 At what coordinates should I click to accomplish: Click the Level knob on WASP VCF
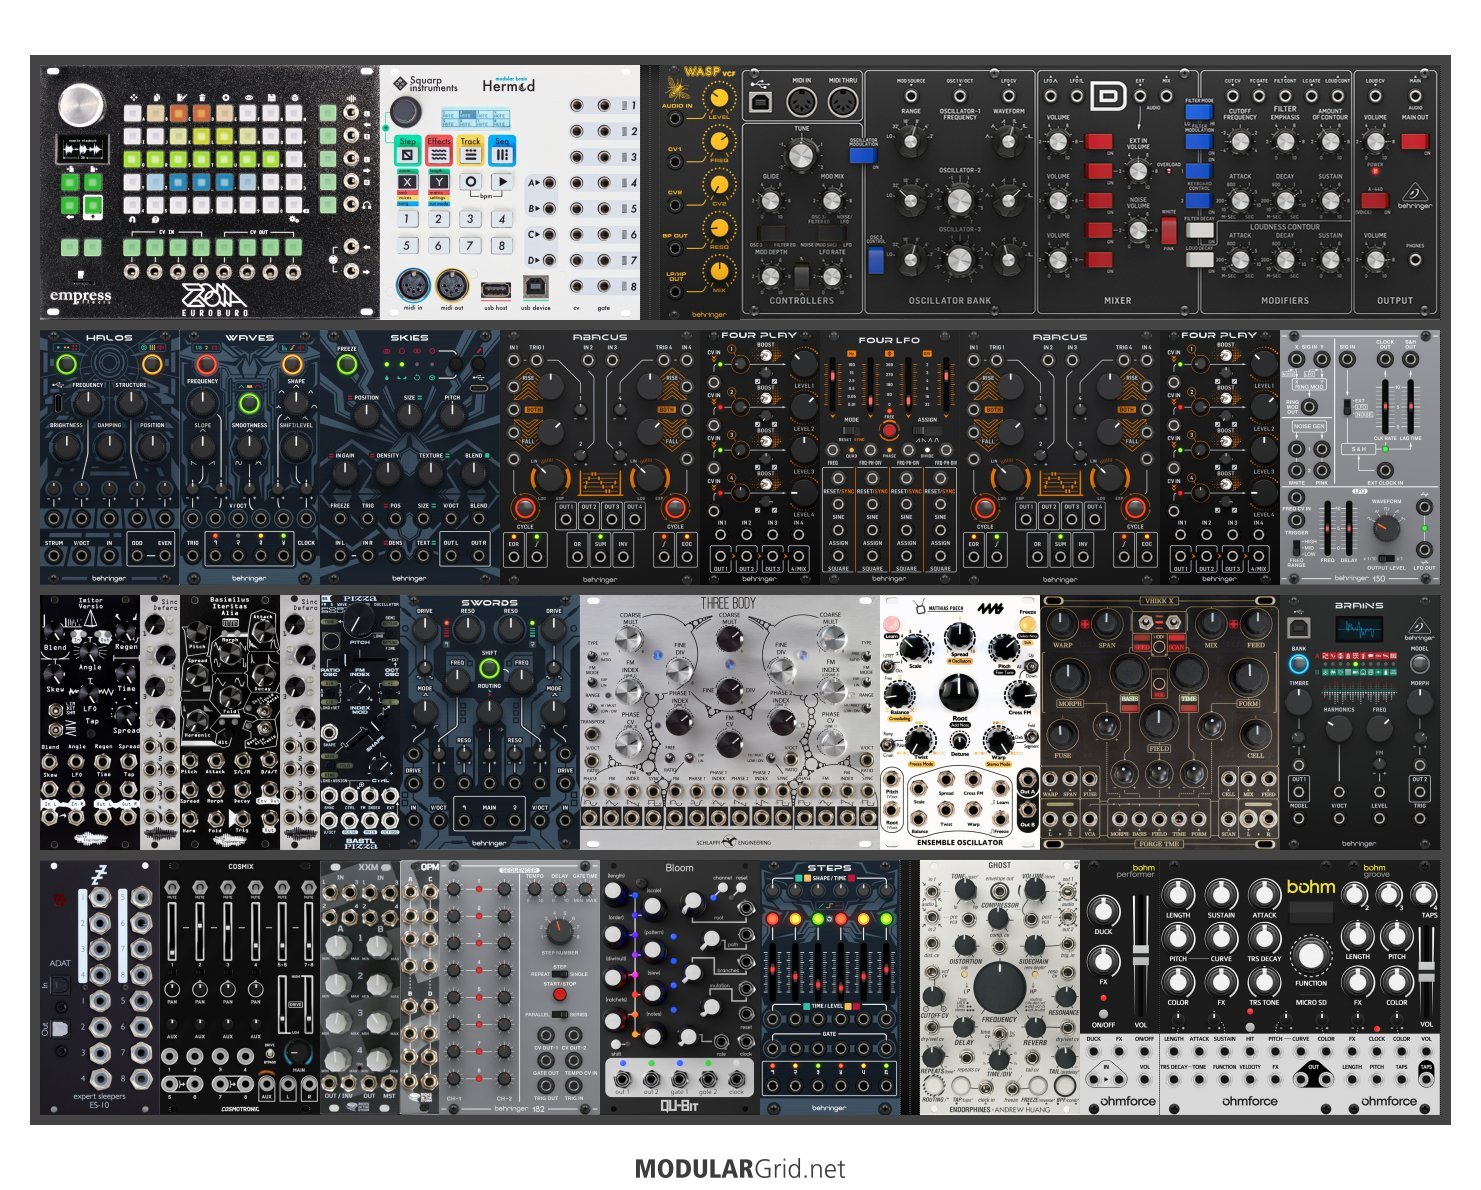pyautogui.click(x=717, y=98)
